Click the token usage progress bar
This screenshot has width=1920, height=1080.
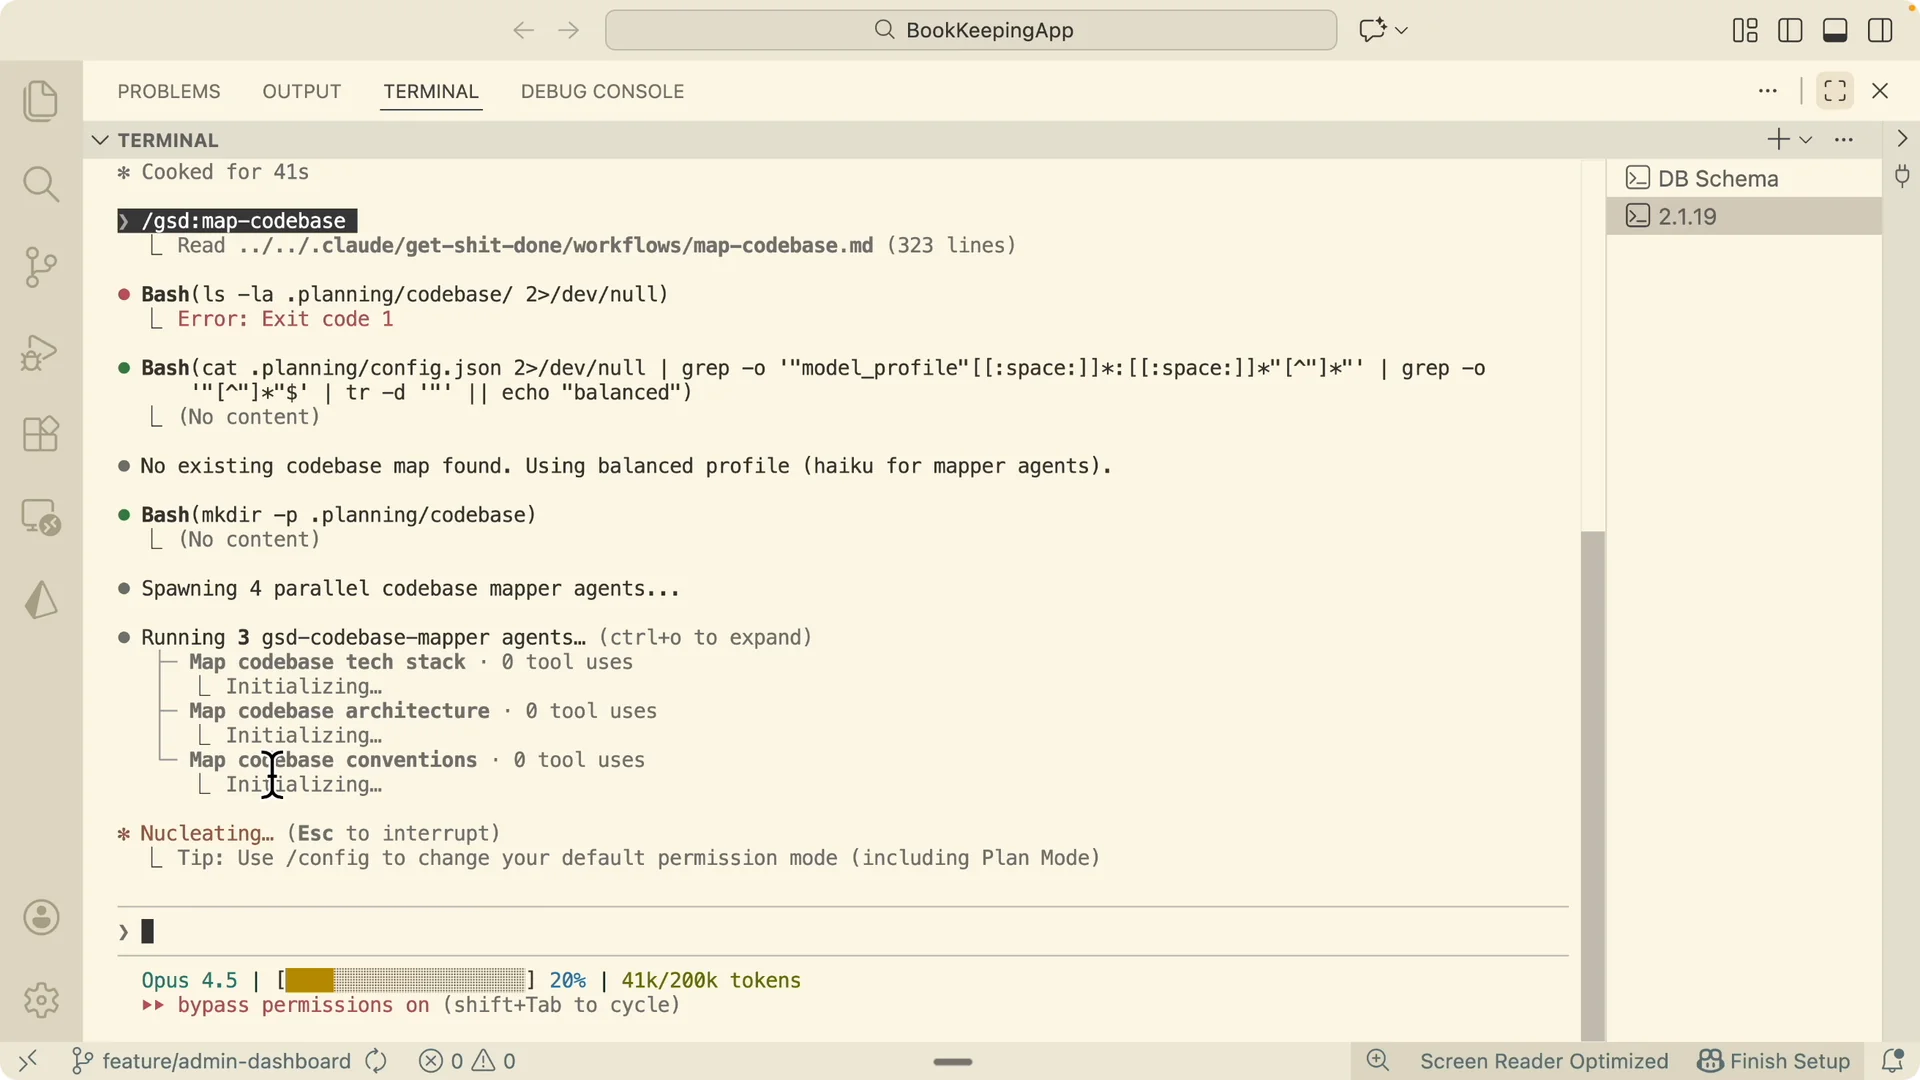[405, 980]
